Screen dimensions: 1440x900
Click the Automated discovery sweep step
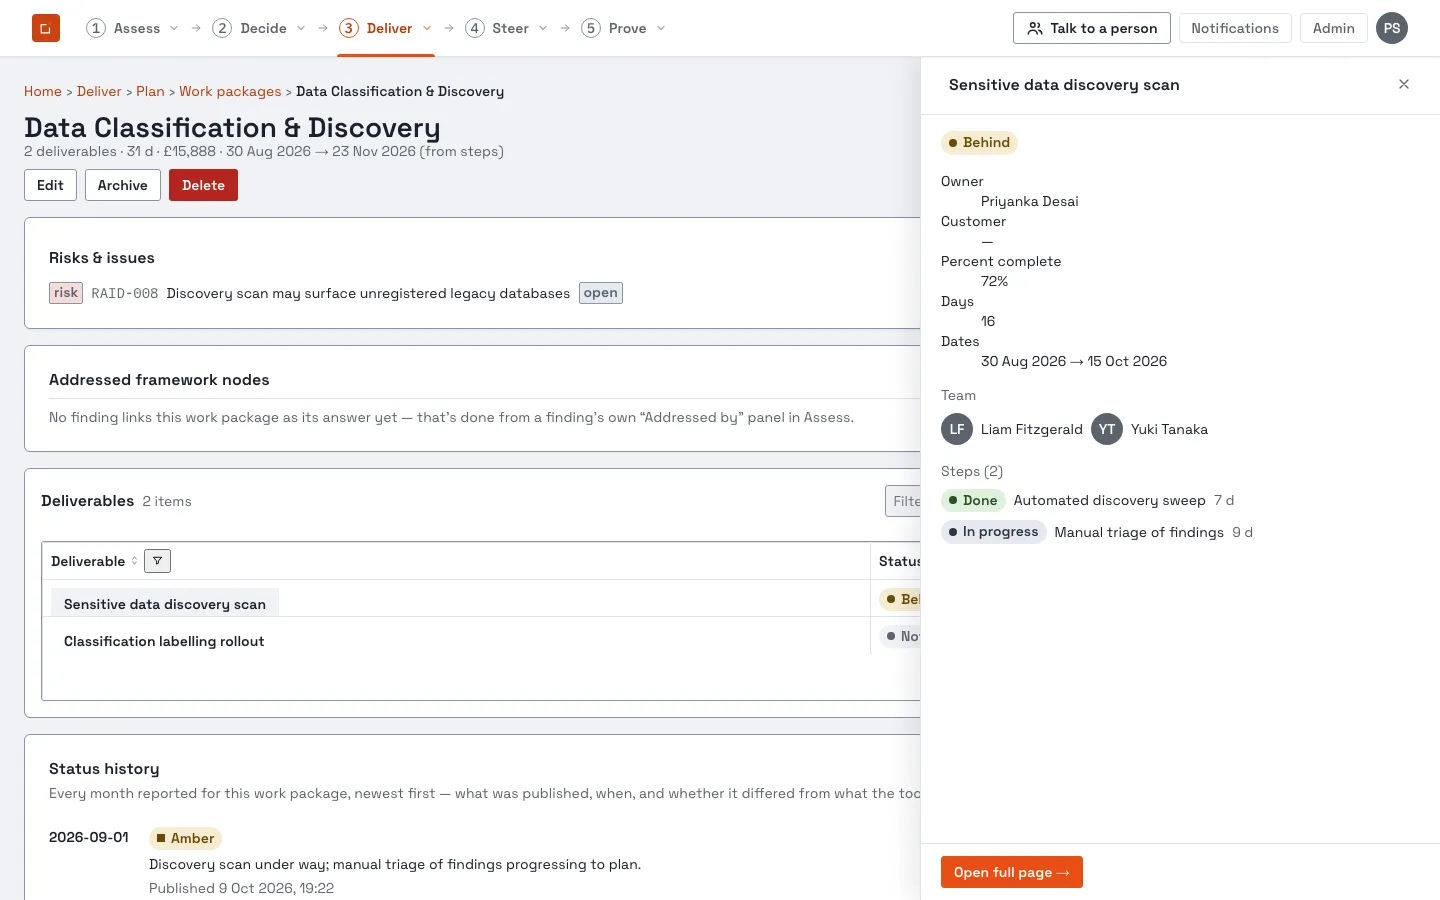click(x=1110, y=500)
